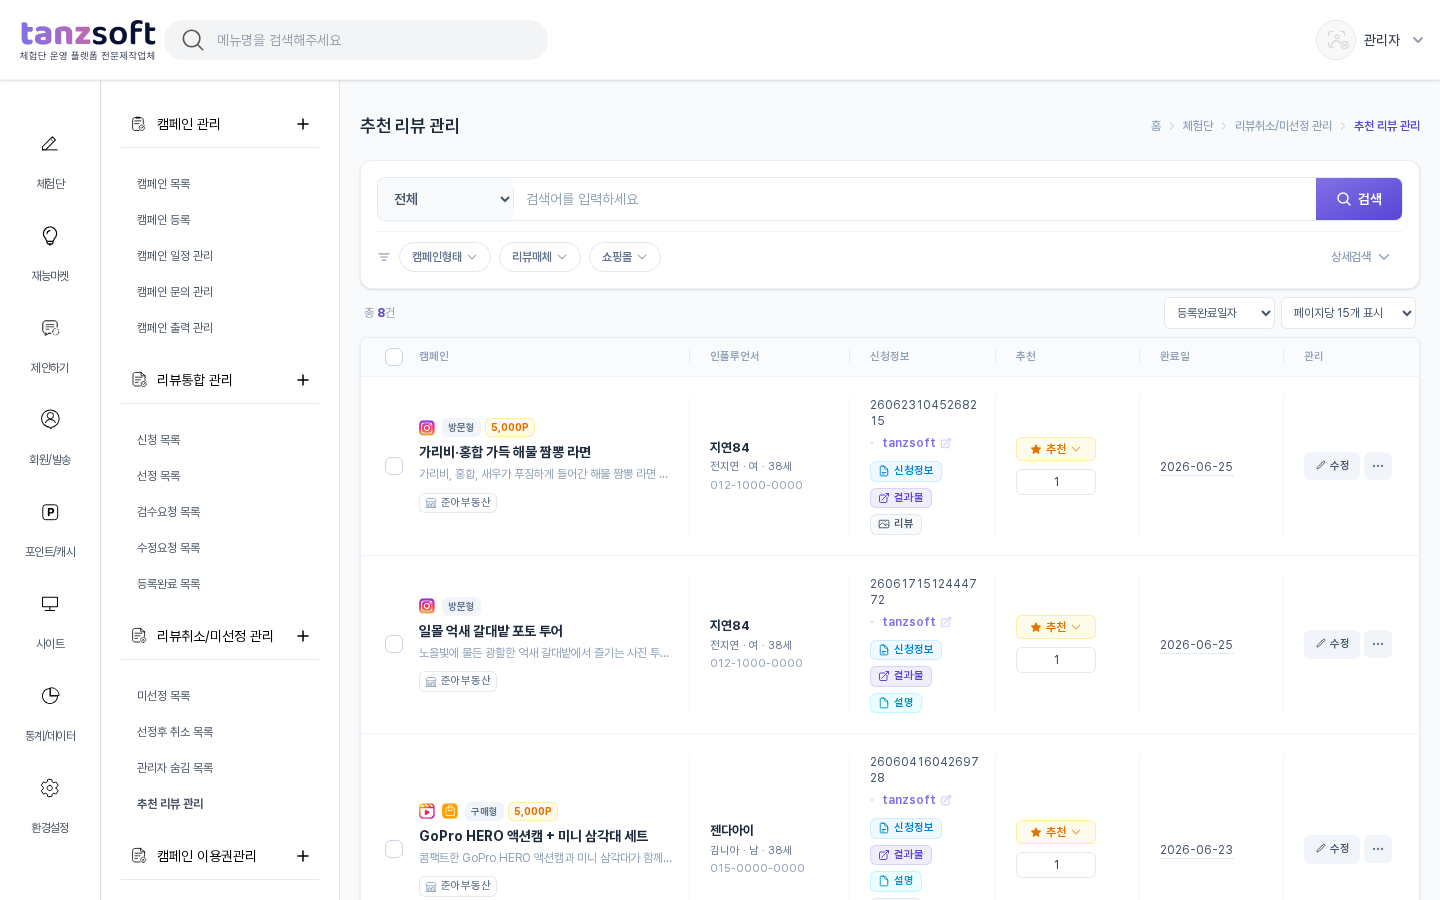Image resolution: width=1440 pixels, height=900 pixels.
Task: Open the 페이지당 15개 표시 dropdown
Action: [x=1348, y=313]
